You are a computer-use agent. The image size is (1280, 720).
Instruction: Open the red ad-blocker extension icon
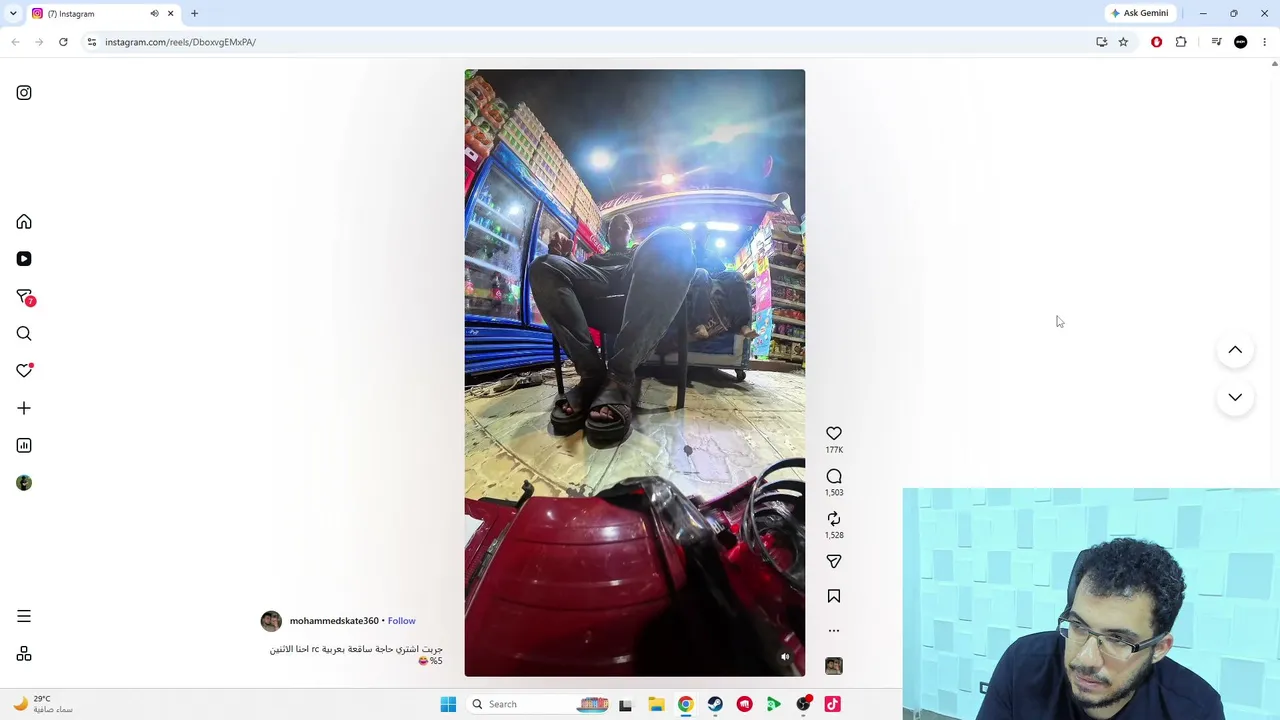click(x=1157, y=42)
